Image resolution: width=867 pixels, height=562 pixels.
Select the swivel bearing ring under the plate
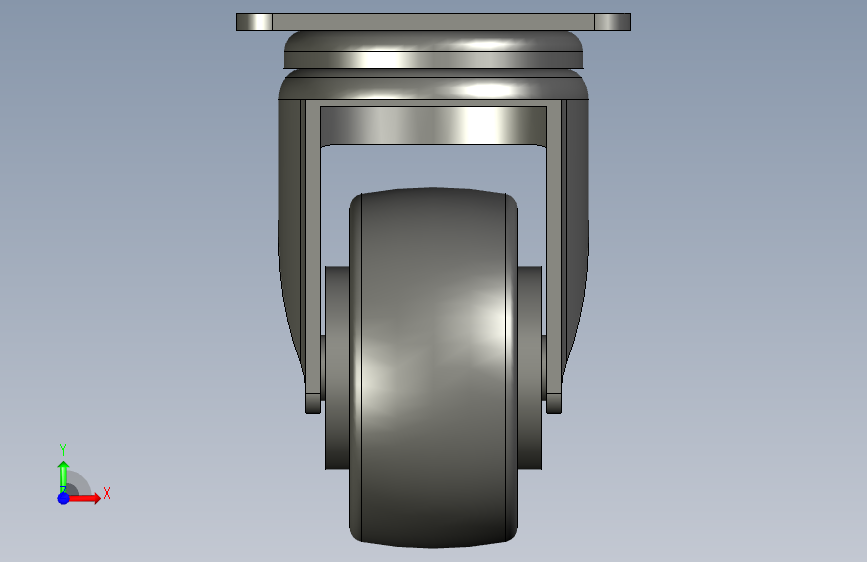tap(433, 50)
